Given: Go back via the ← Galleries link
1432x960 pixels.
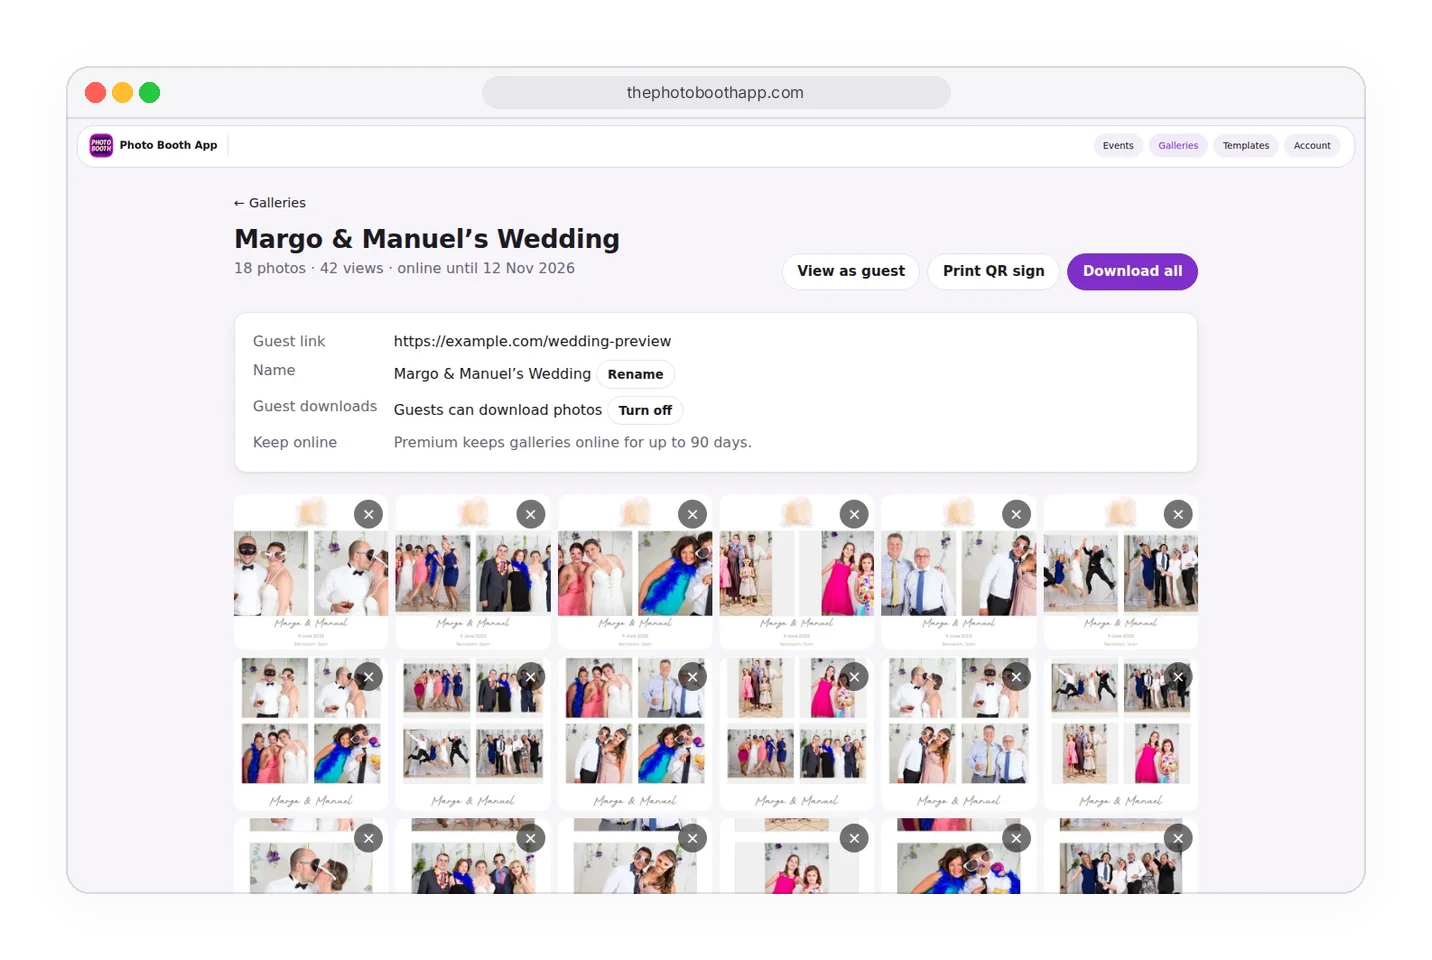Looking at the screenshot, I should 270,203.
